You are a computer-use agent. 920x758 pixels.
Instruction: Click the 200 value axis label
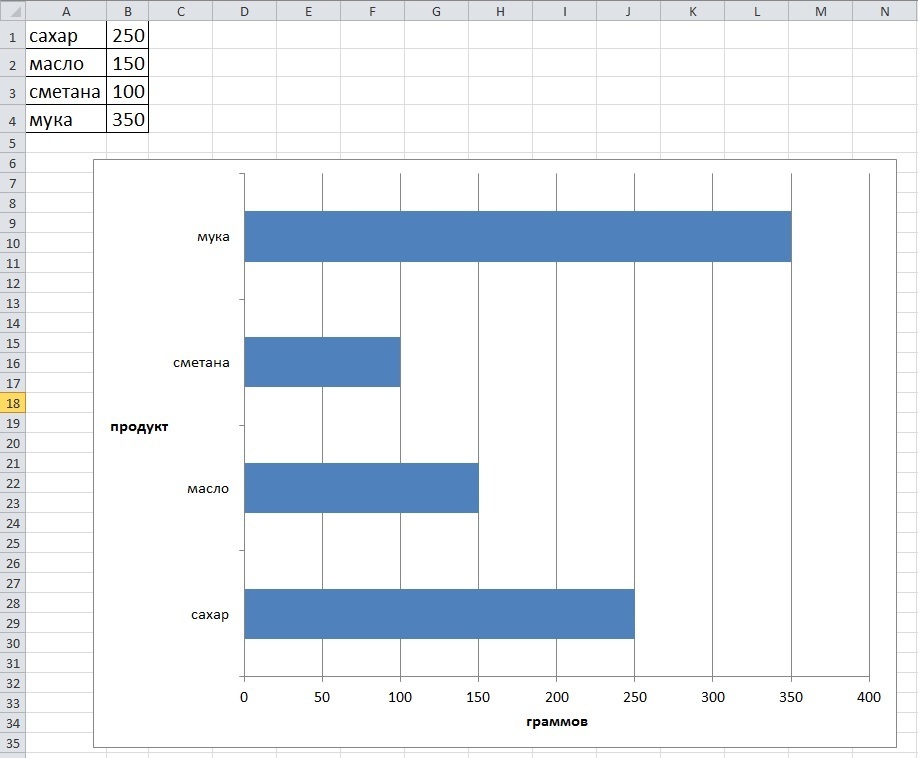(x=557, y=697)
